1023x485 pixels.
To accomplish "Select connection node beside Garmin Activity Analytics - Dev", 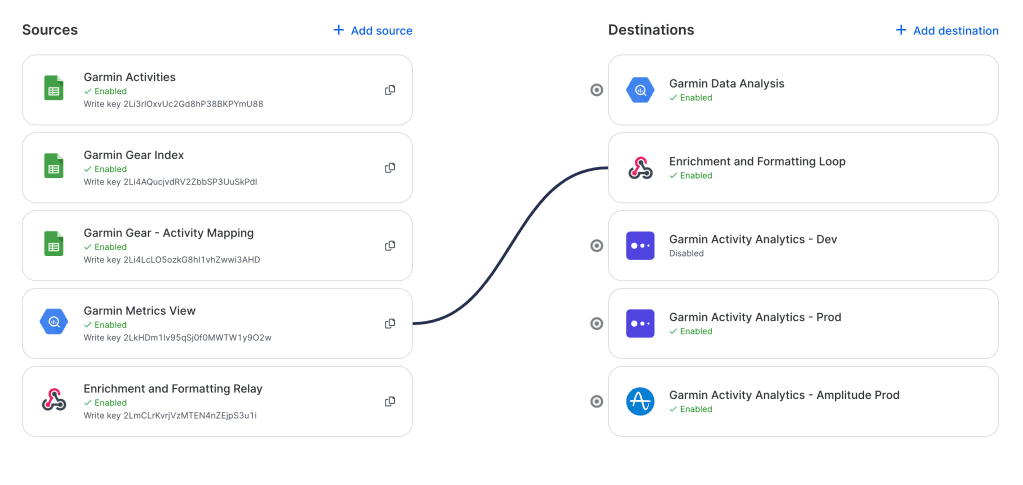I will point(597,246).
